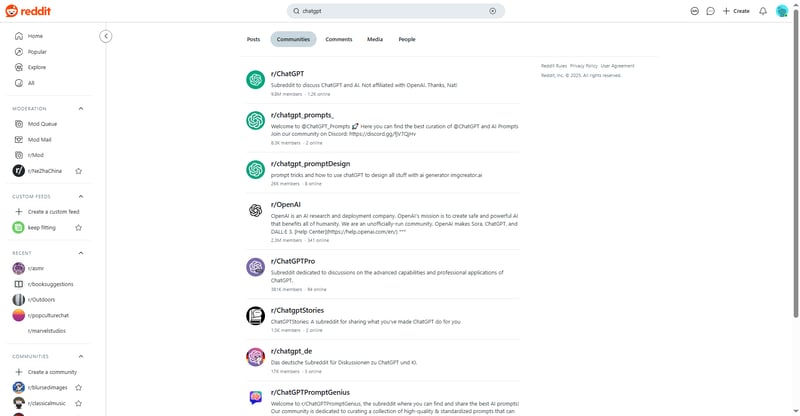Screen dimensions: 800x416
Task: Star the keep fitting custom feed
Action: [79, 228]
